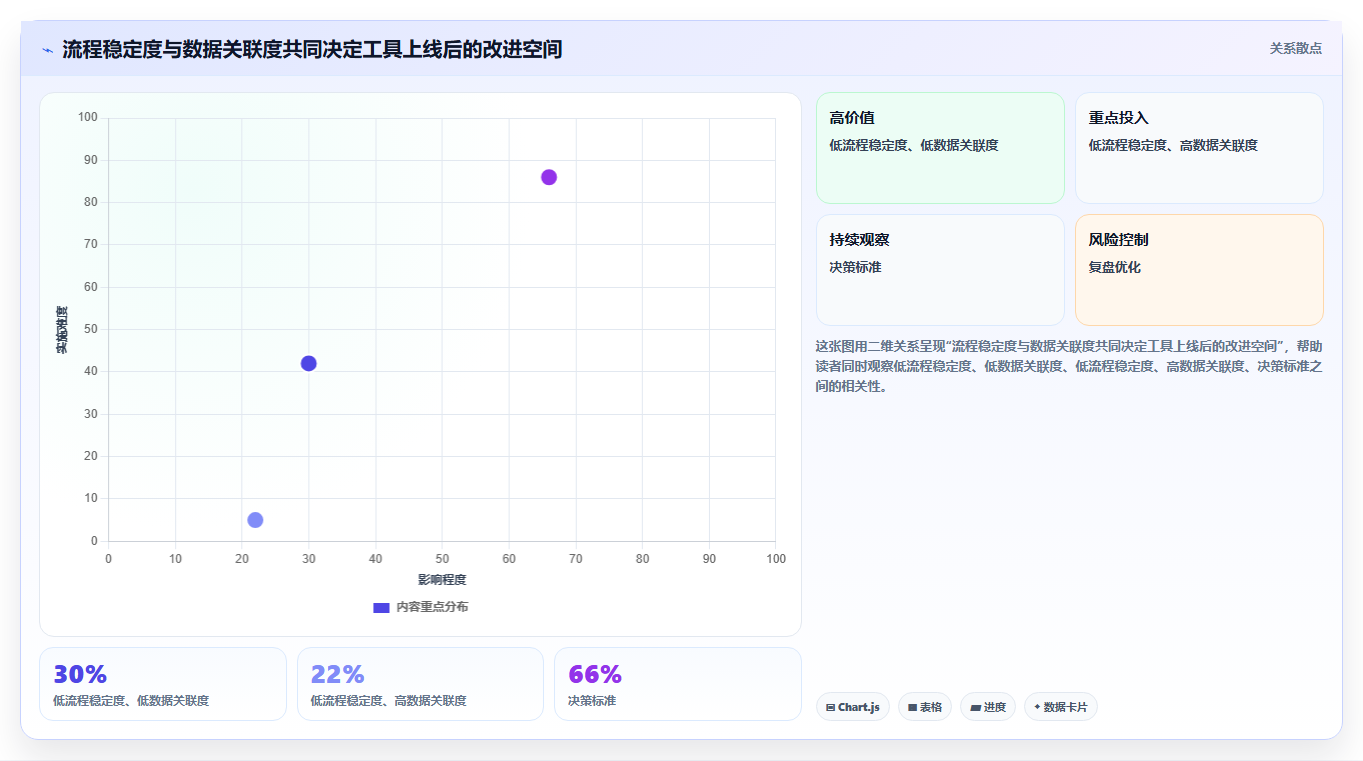1363x761 pixels.
Task: Click the 数据卡片 tag chip
Action: [x=1061, y=707]
